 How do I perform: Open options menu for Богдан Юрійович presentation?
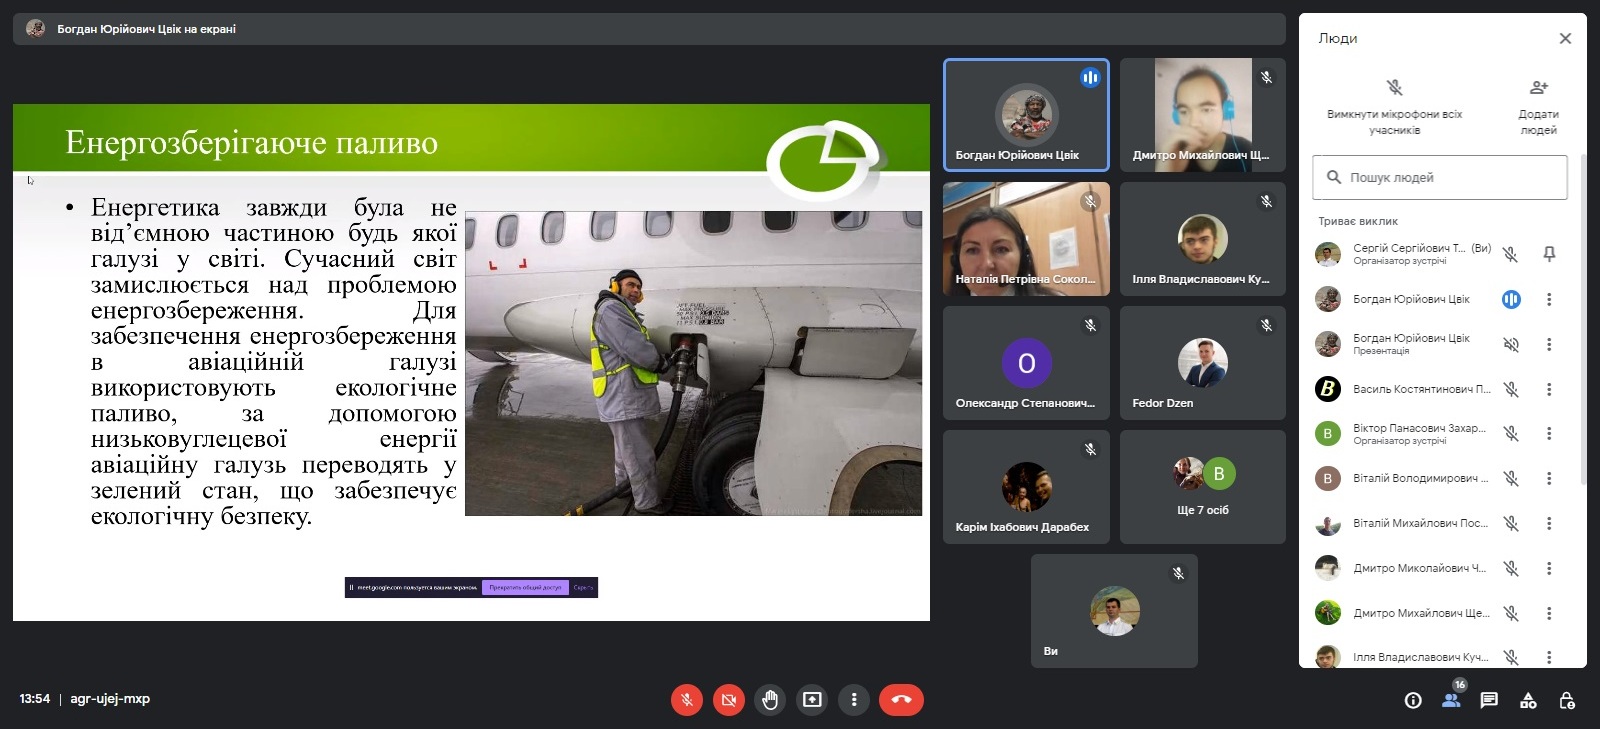point(1549,344)
